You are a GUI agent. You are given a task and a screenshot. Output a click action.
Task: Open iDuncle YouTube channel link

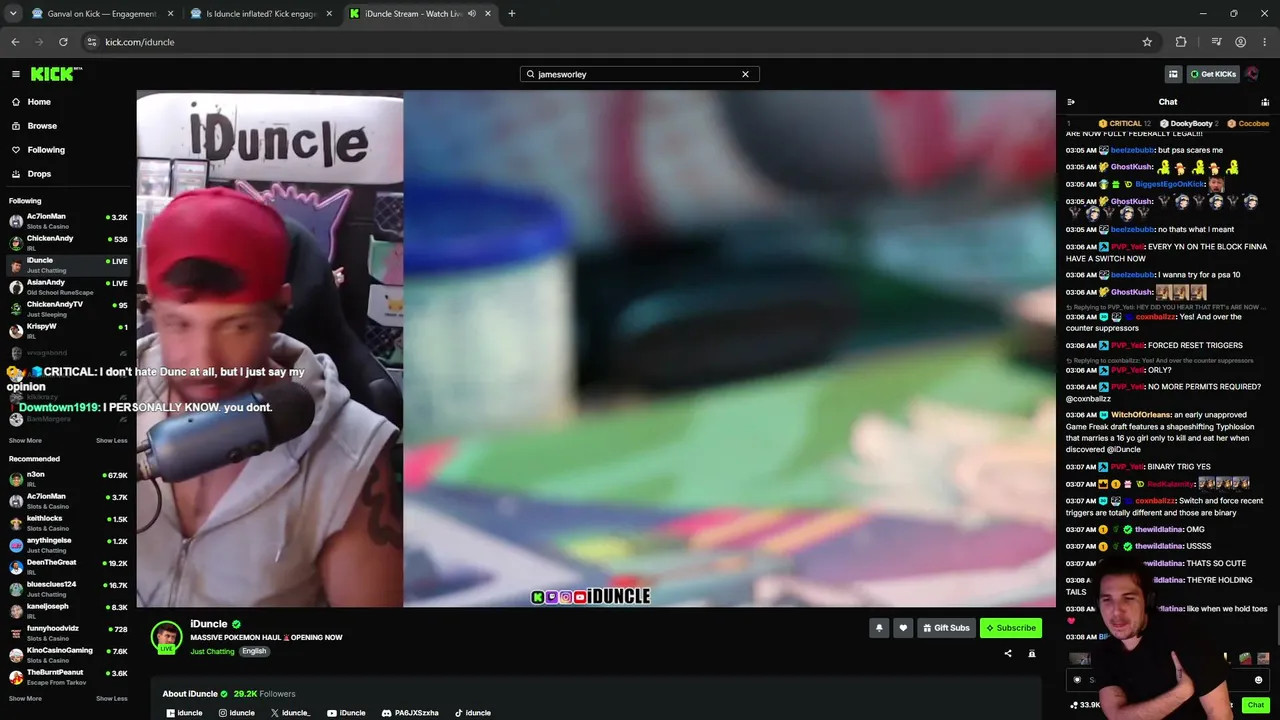(x=346, y=713)
